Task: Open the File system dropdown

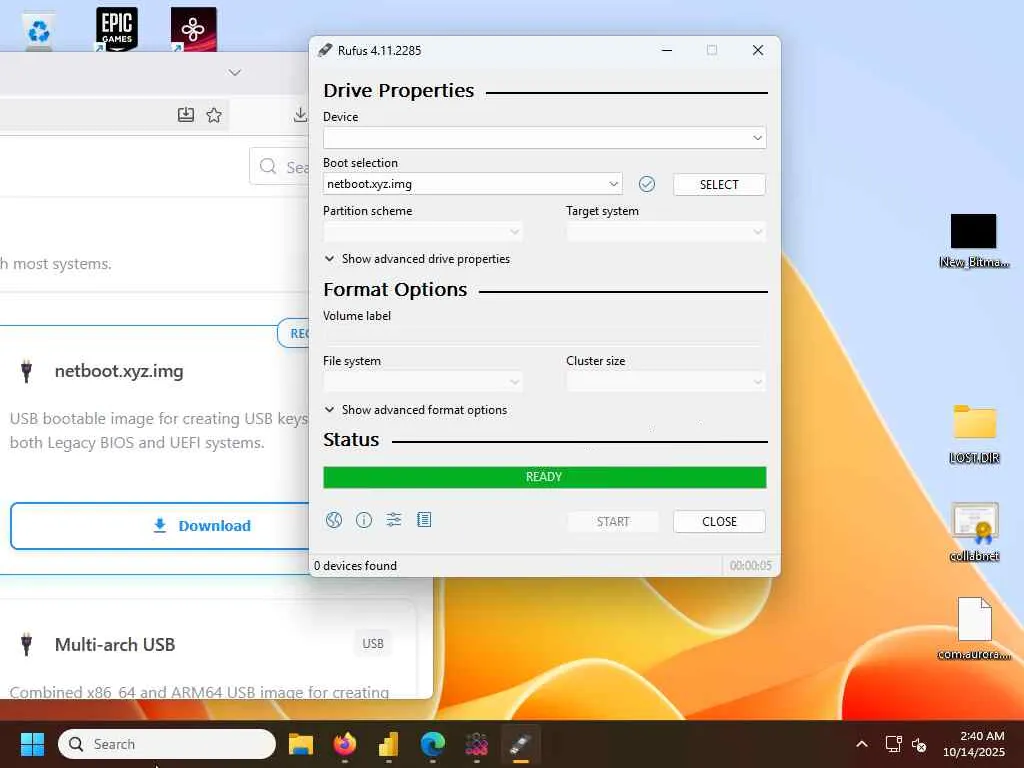Action: pyautogui.click(x=423, y=381)
